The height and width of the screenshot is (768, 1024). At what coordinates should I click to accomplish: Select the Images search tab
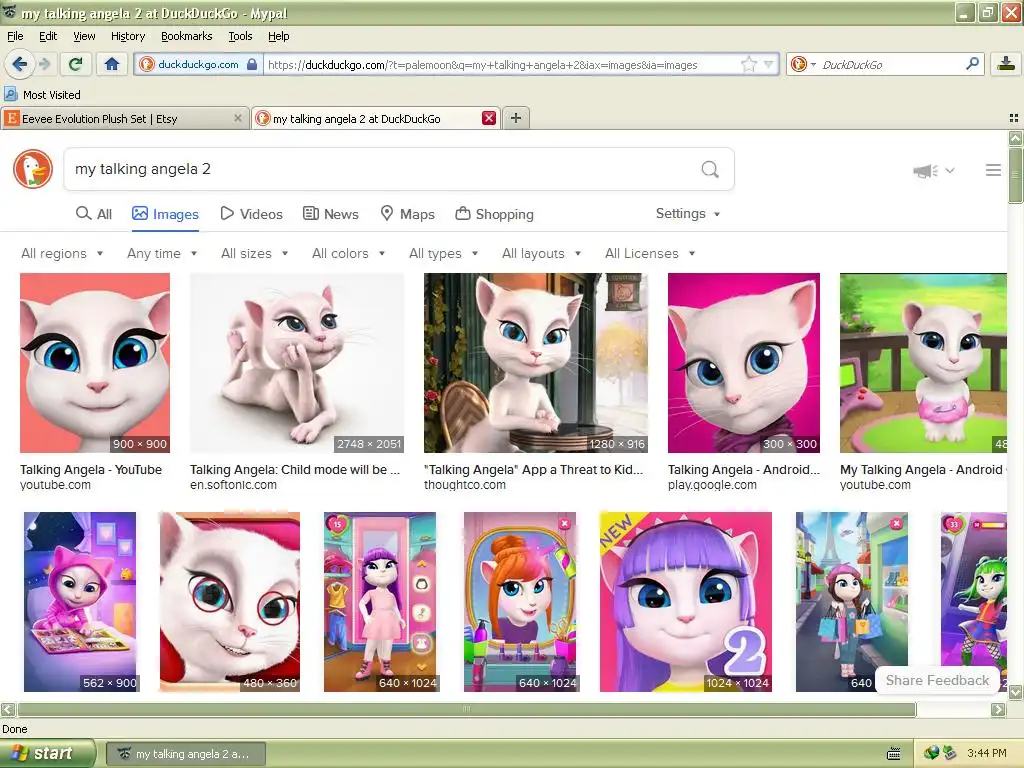pos(165,214)
